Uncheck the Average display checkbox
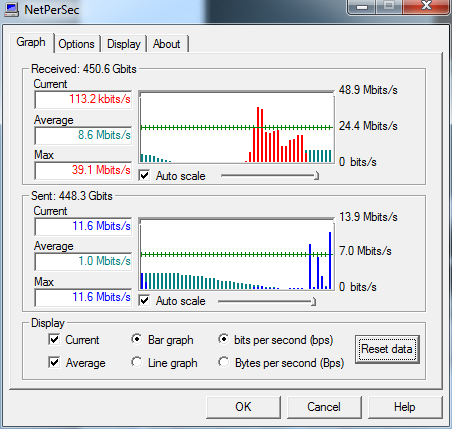This screenshot has height=429, width=452. [x=54, y=362]
